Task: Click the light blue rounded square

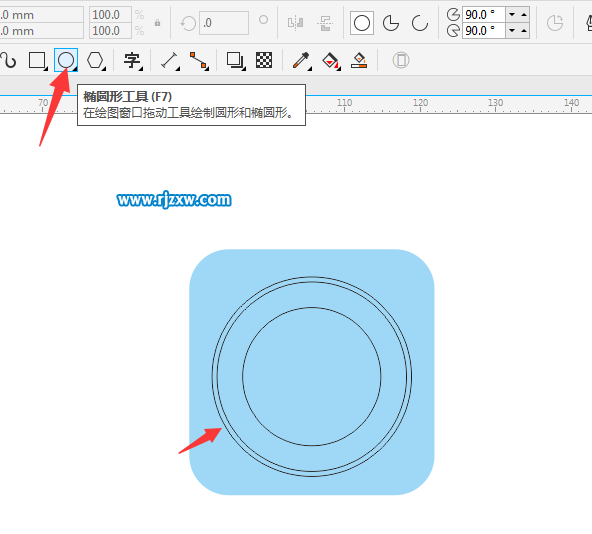Action: [x=312, y=372]
